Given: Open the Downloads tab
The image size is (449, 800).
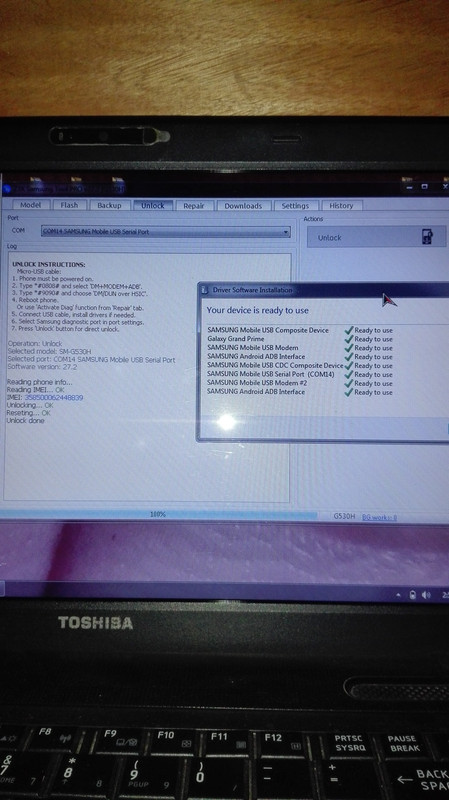Looking at the screenshot, I should (x=243, y=206).
